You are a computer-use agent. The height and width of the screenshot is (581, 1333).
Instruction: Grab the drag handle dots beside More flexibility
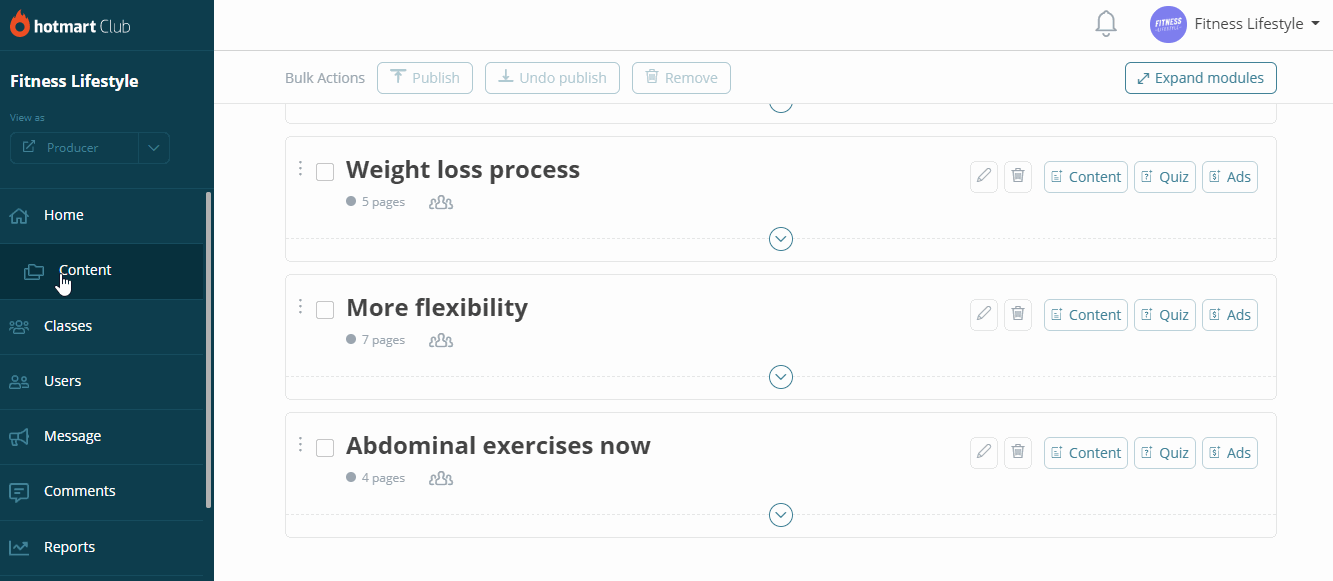click(x=300, y=306)
